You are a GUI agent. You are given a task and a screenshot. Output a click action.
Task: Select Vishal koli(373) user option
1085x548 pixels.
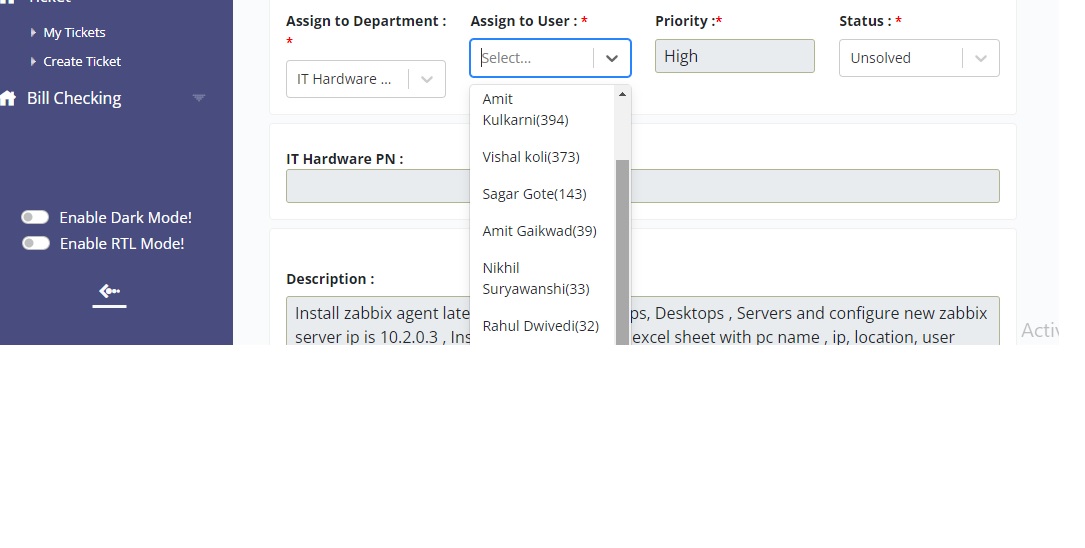coord(542,157)
